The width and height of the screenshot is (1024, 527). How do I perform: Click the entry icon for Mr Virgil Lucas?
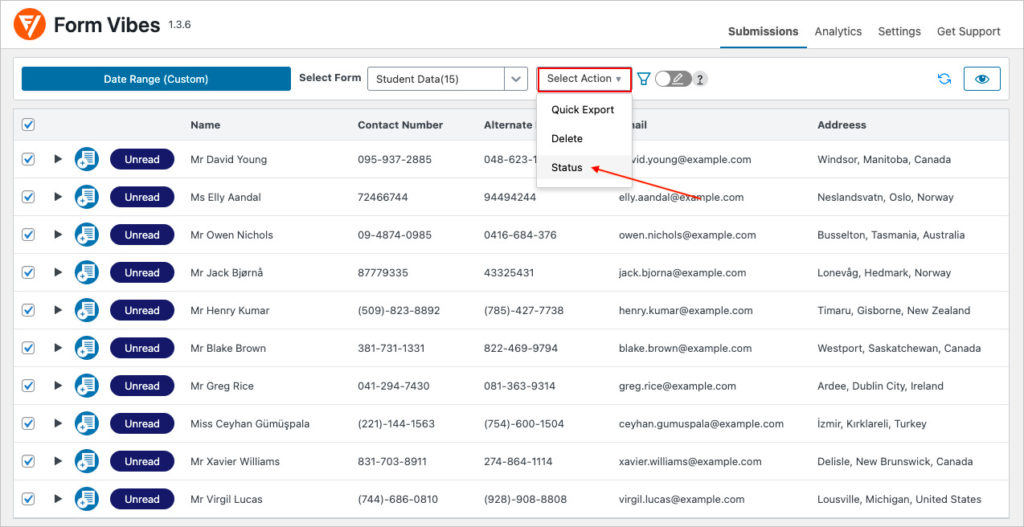point(87,499)
